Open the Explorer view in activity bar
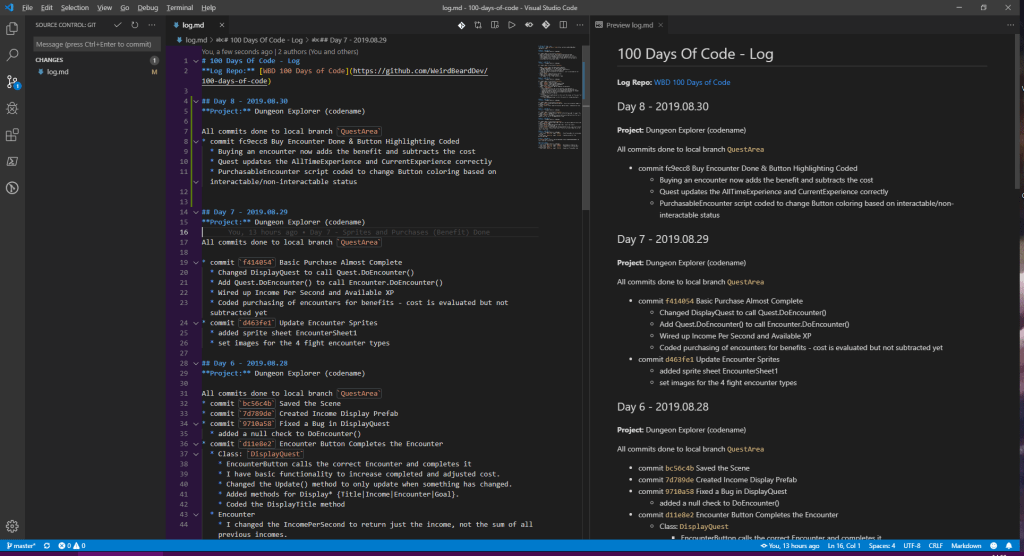1024x556 pixels. tap(12, 29)
